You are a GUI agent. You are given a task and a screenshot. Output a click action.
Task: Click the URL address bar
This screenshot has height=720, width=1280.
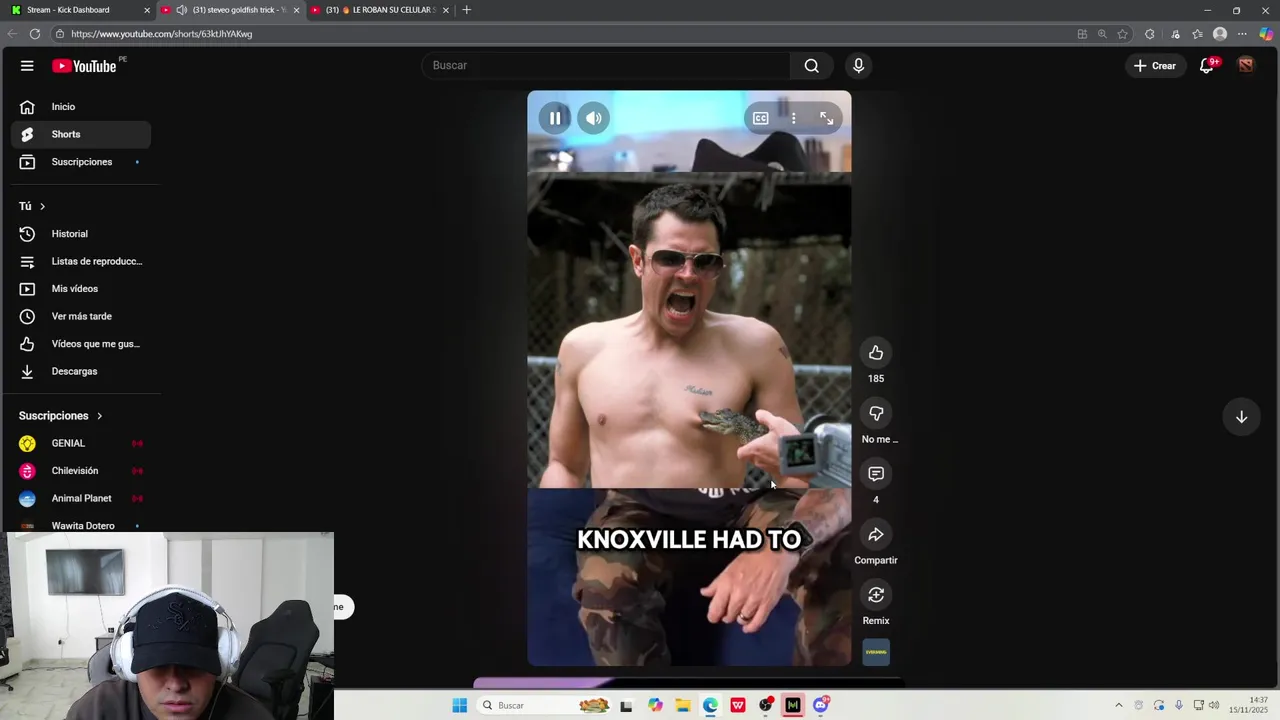point(560,34)
